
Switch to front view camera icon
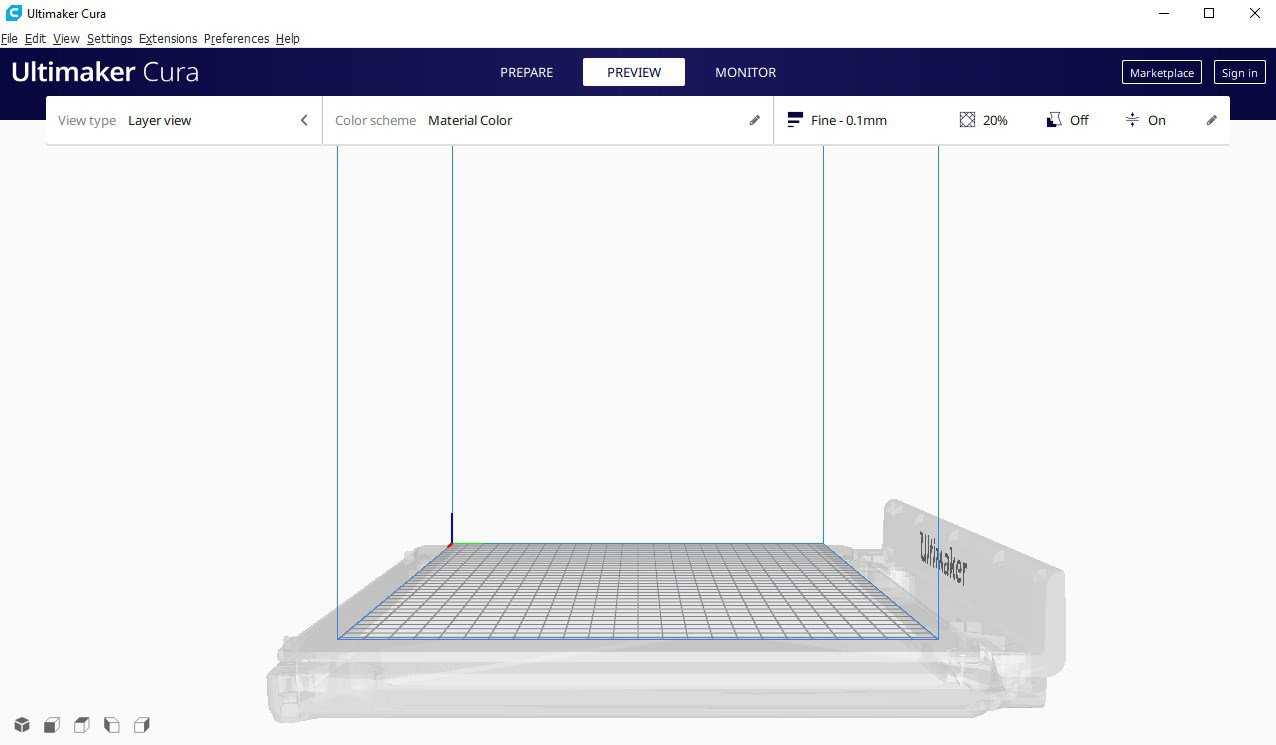[52, 724]
